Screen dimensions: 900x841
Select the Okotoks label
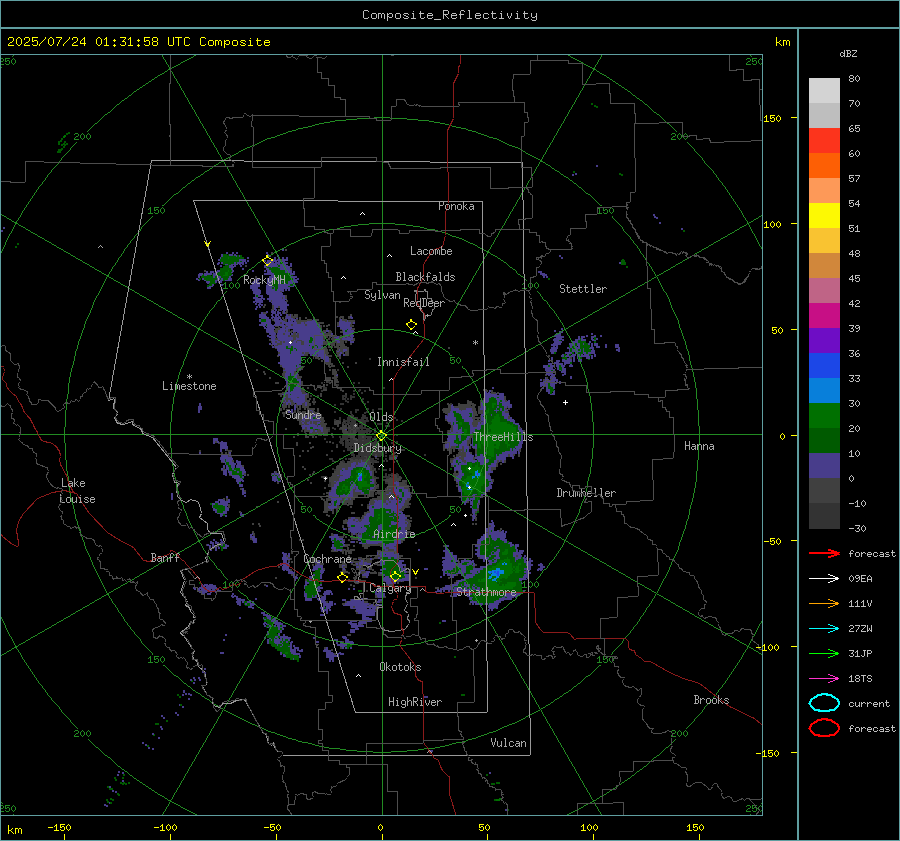(x=400, y=667)
